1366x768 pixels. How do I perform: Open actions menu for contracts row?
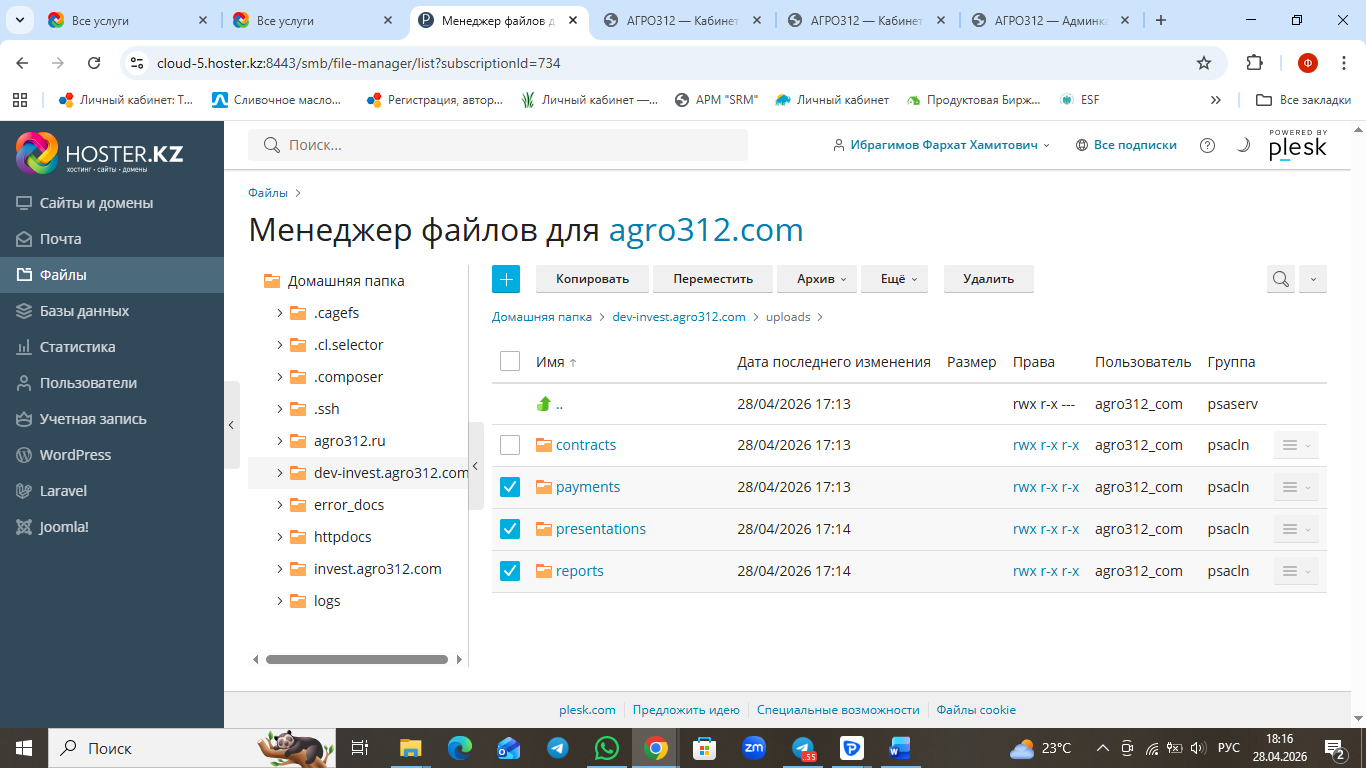pos(1296,445)
